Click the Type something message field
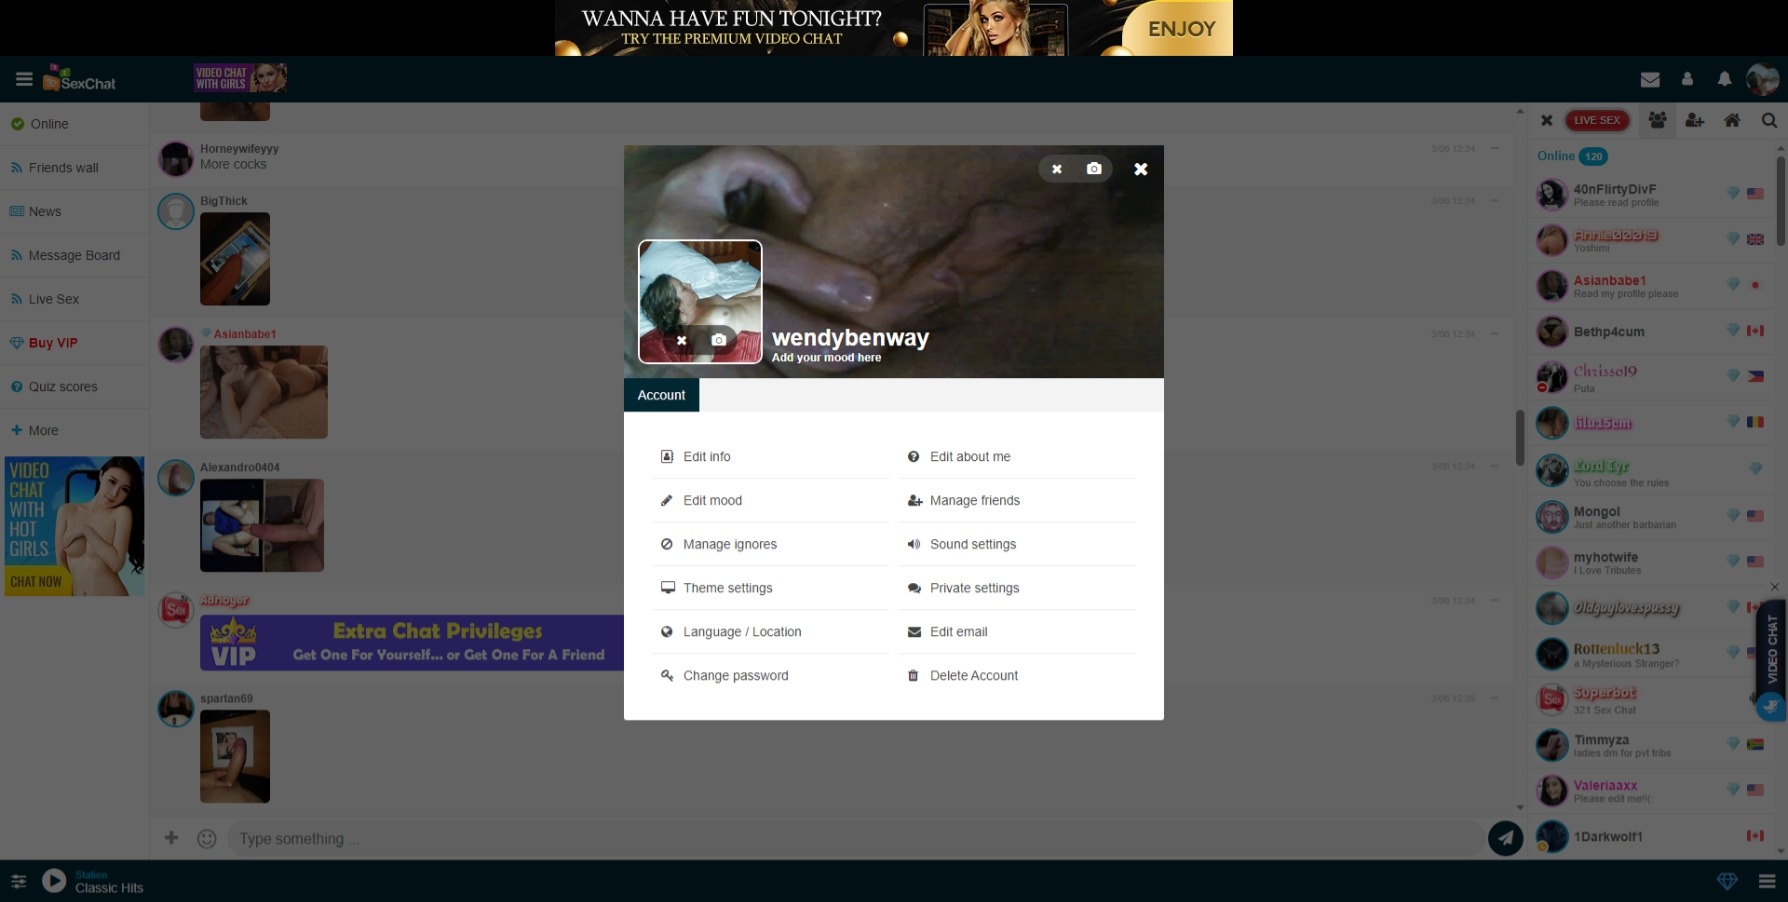1788x902 pixels. point(850,838)
